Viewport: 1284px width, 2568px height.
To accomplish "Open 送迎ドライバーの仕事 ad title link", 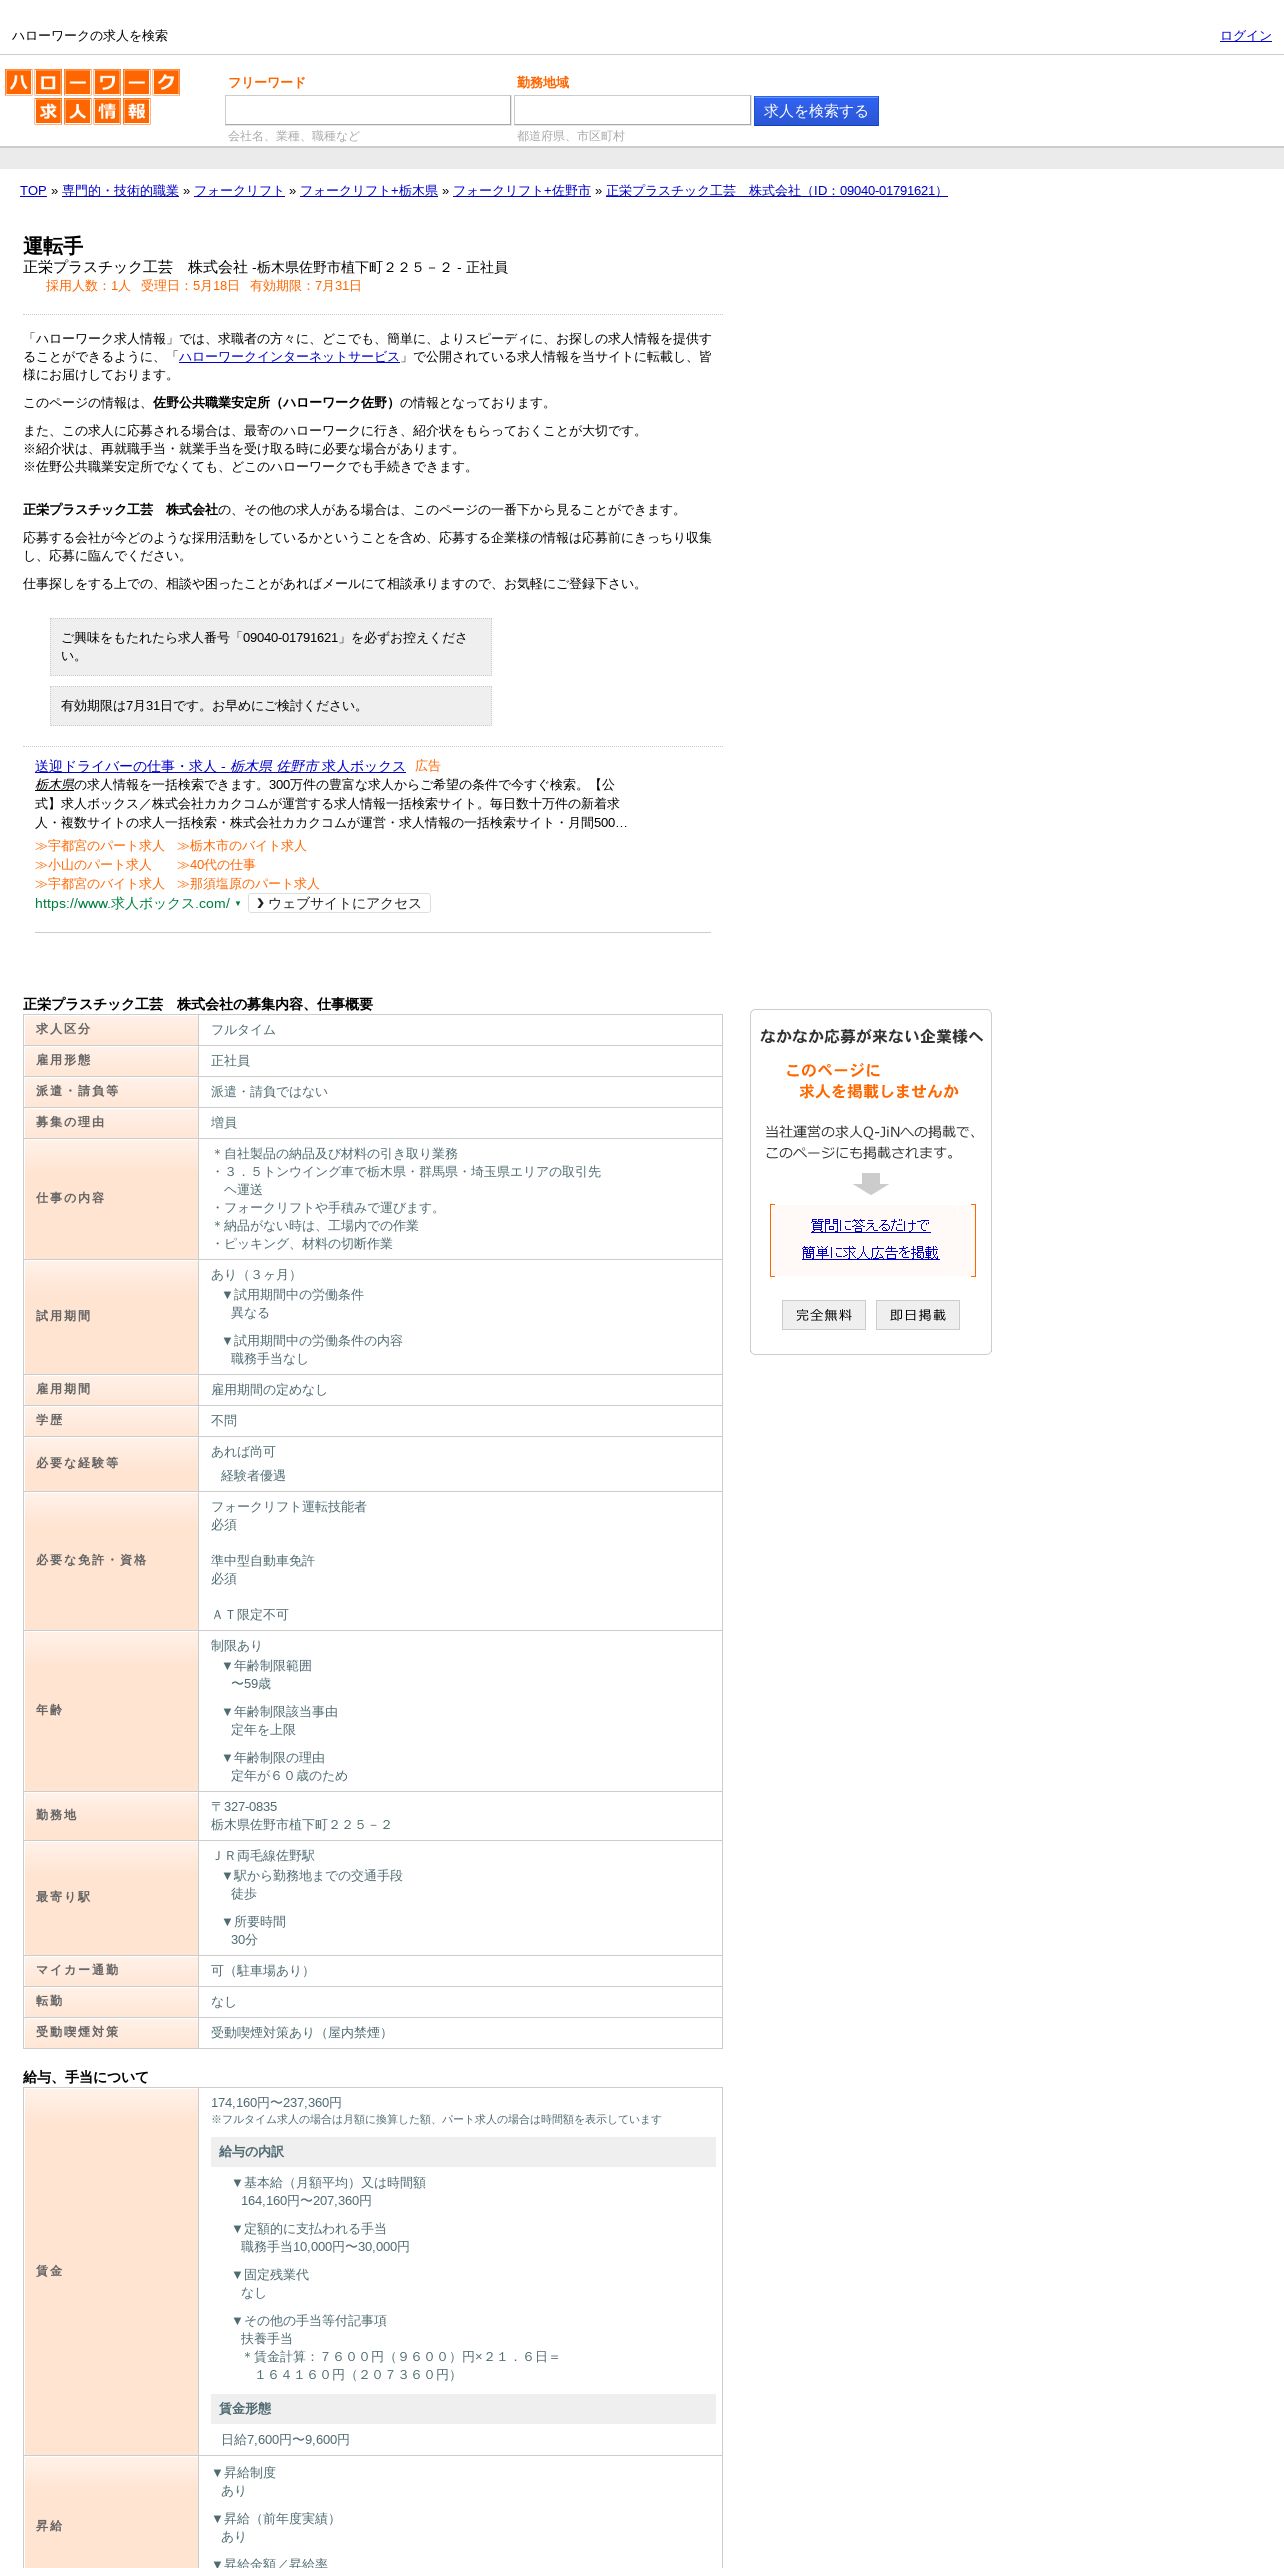I will pos(220,766).
